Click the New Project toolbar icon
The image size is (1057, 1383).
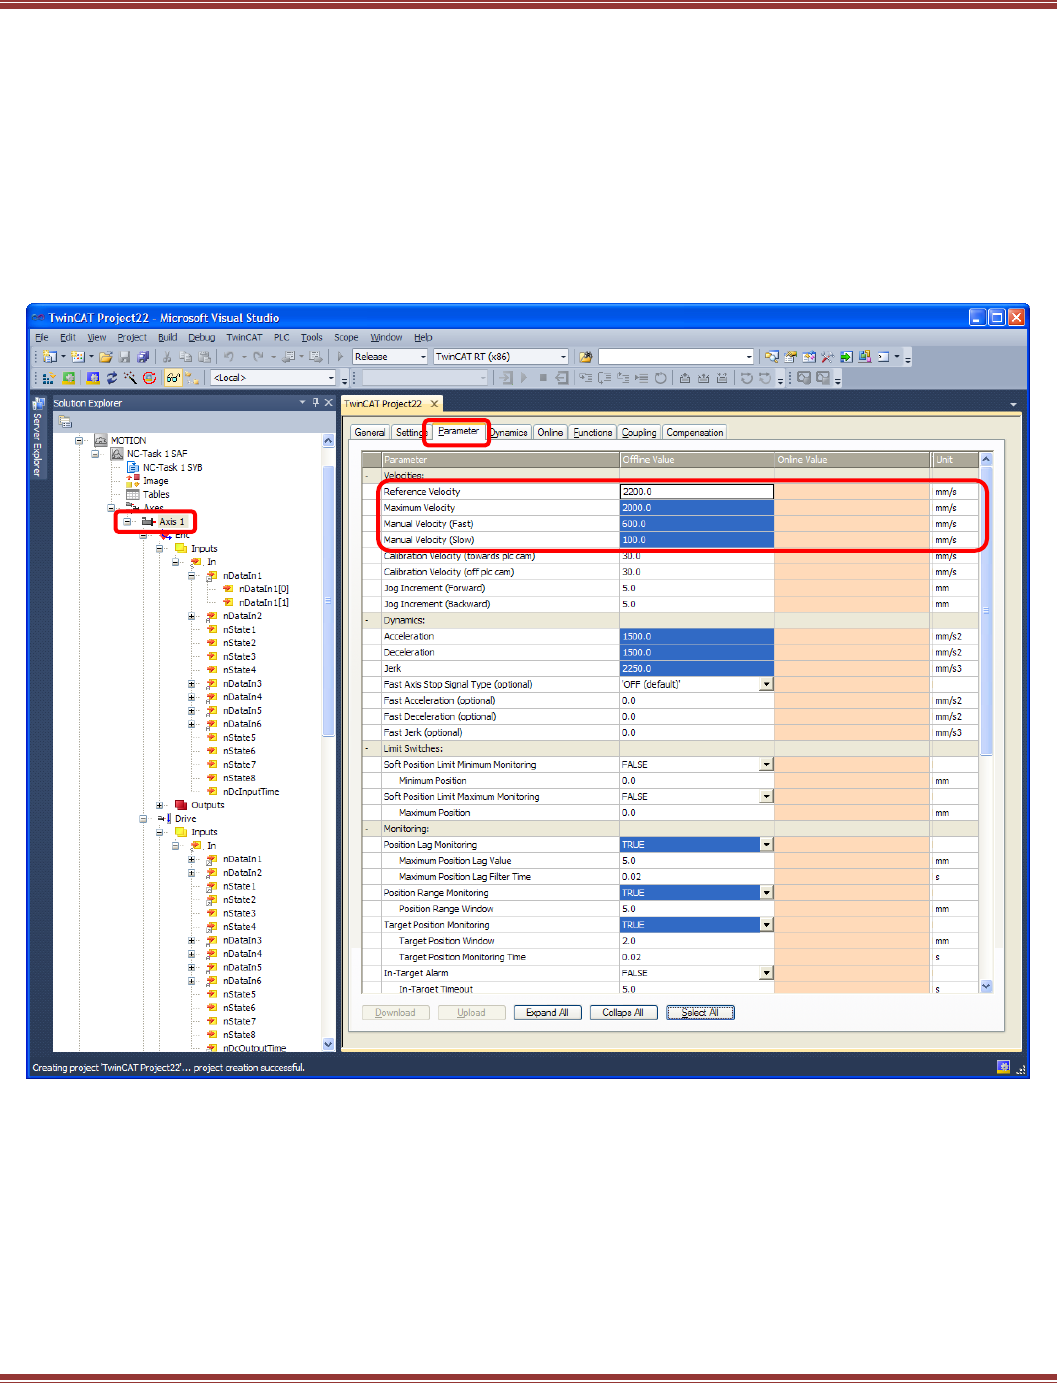click(49, 357)
